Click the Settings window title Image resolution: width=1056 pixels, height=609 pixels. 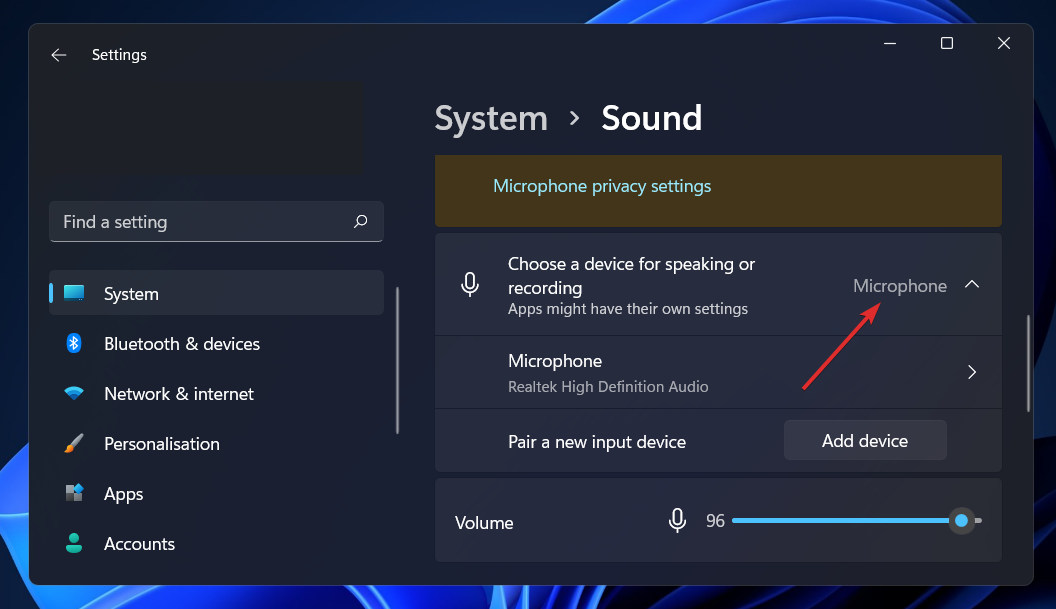[119, 55]
